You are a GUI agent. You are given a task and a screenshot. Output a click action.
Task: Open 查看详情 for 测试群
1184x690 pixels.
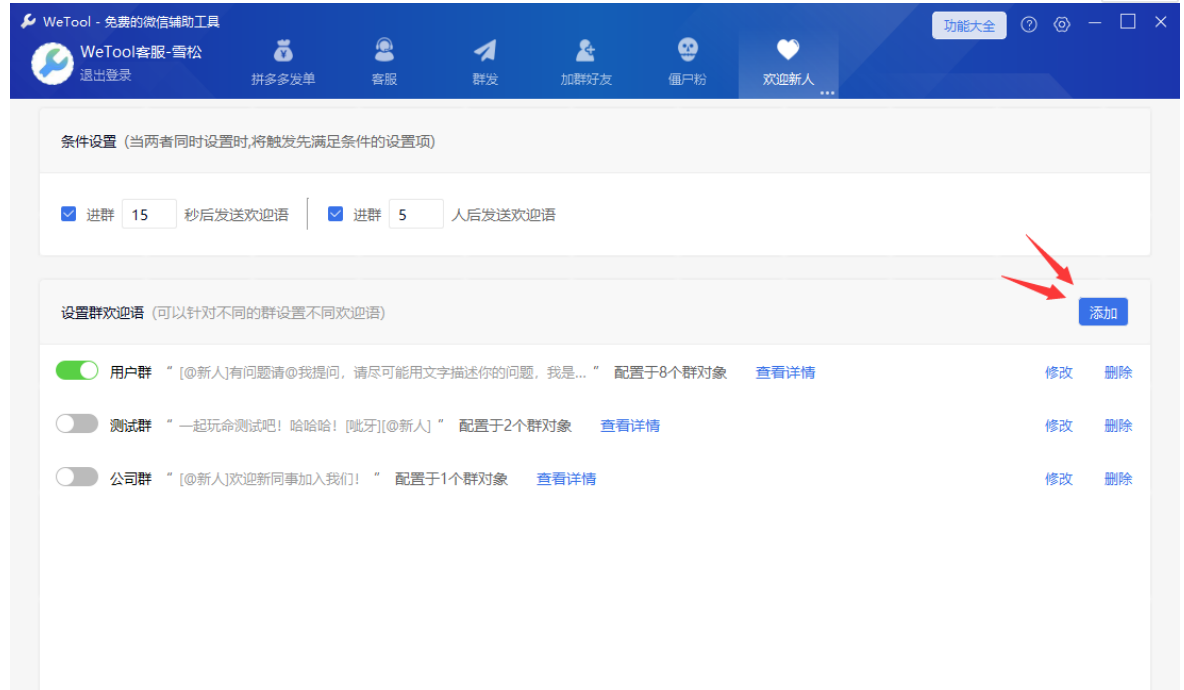[630, 426]
